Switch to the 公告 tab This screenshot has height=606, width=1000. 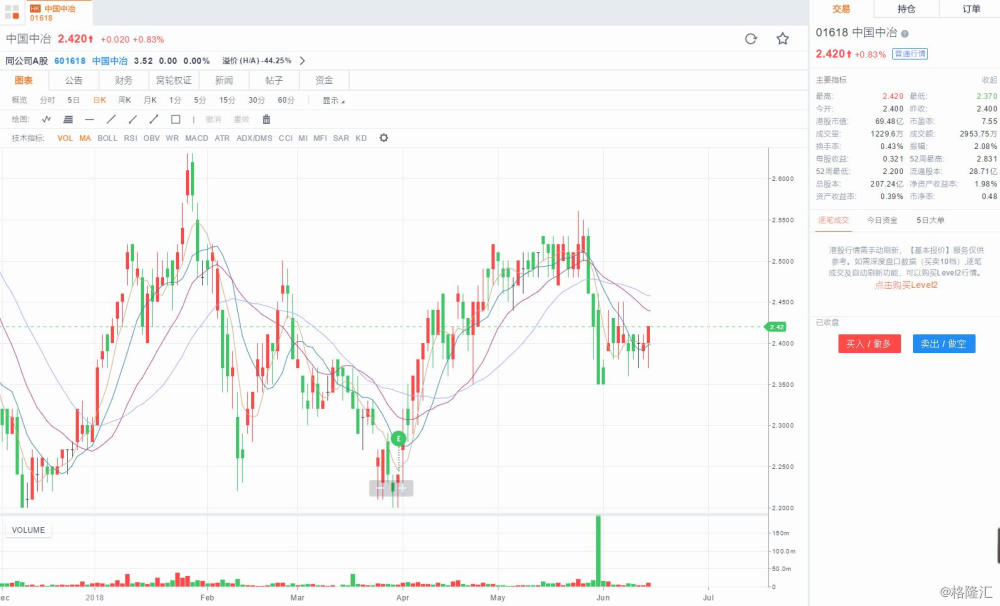(74, 80)
